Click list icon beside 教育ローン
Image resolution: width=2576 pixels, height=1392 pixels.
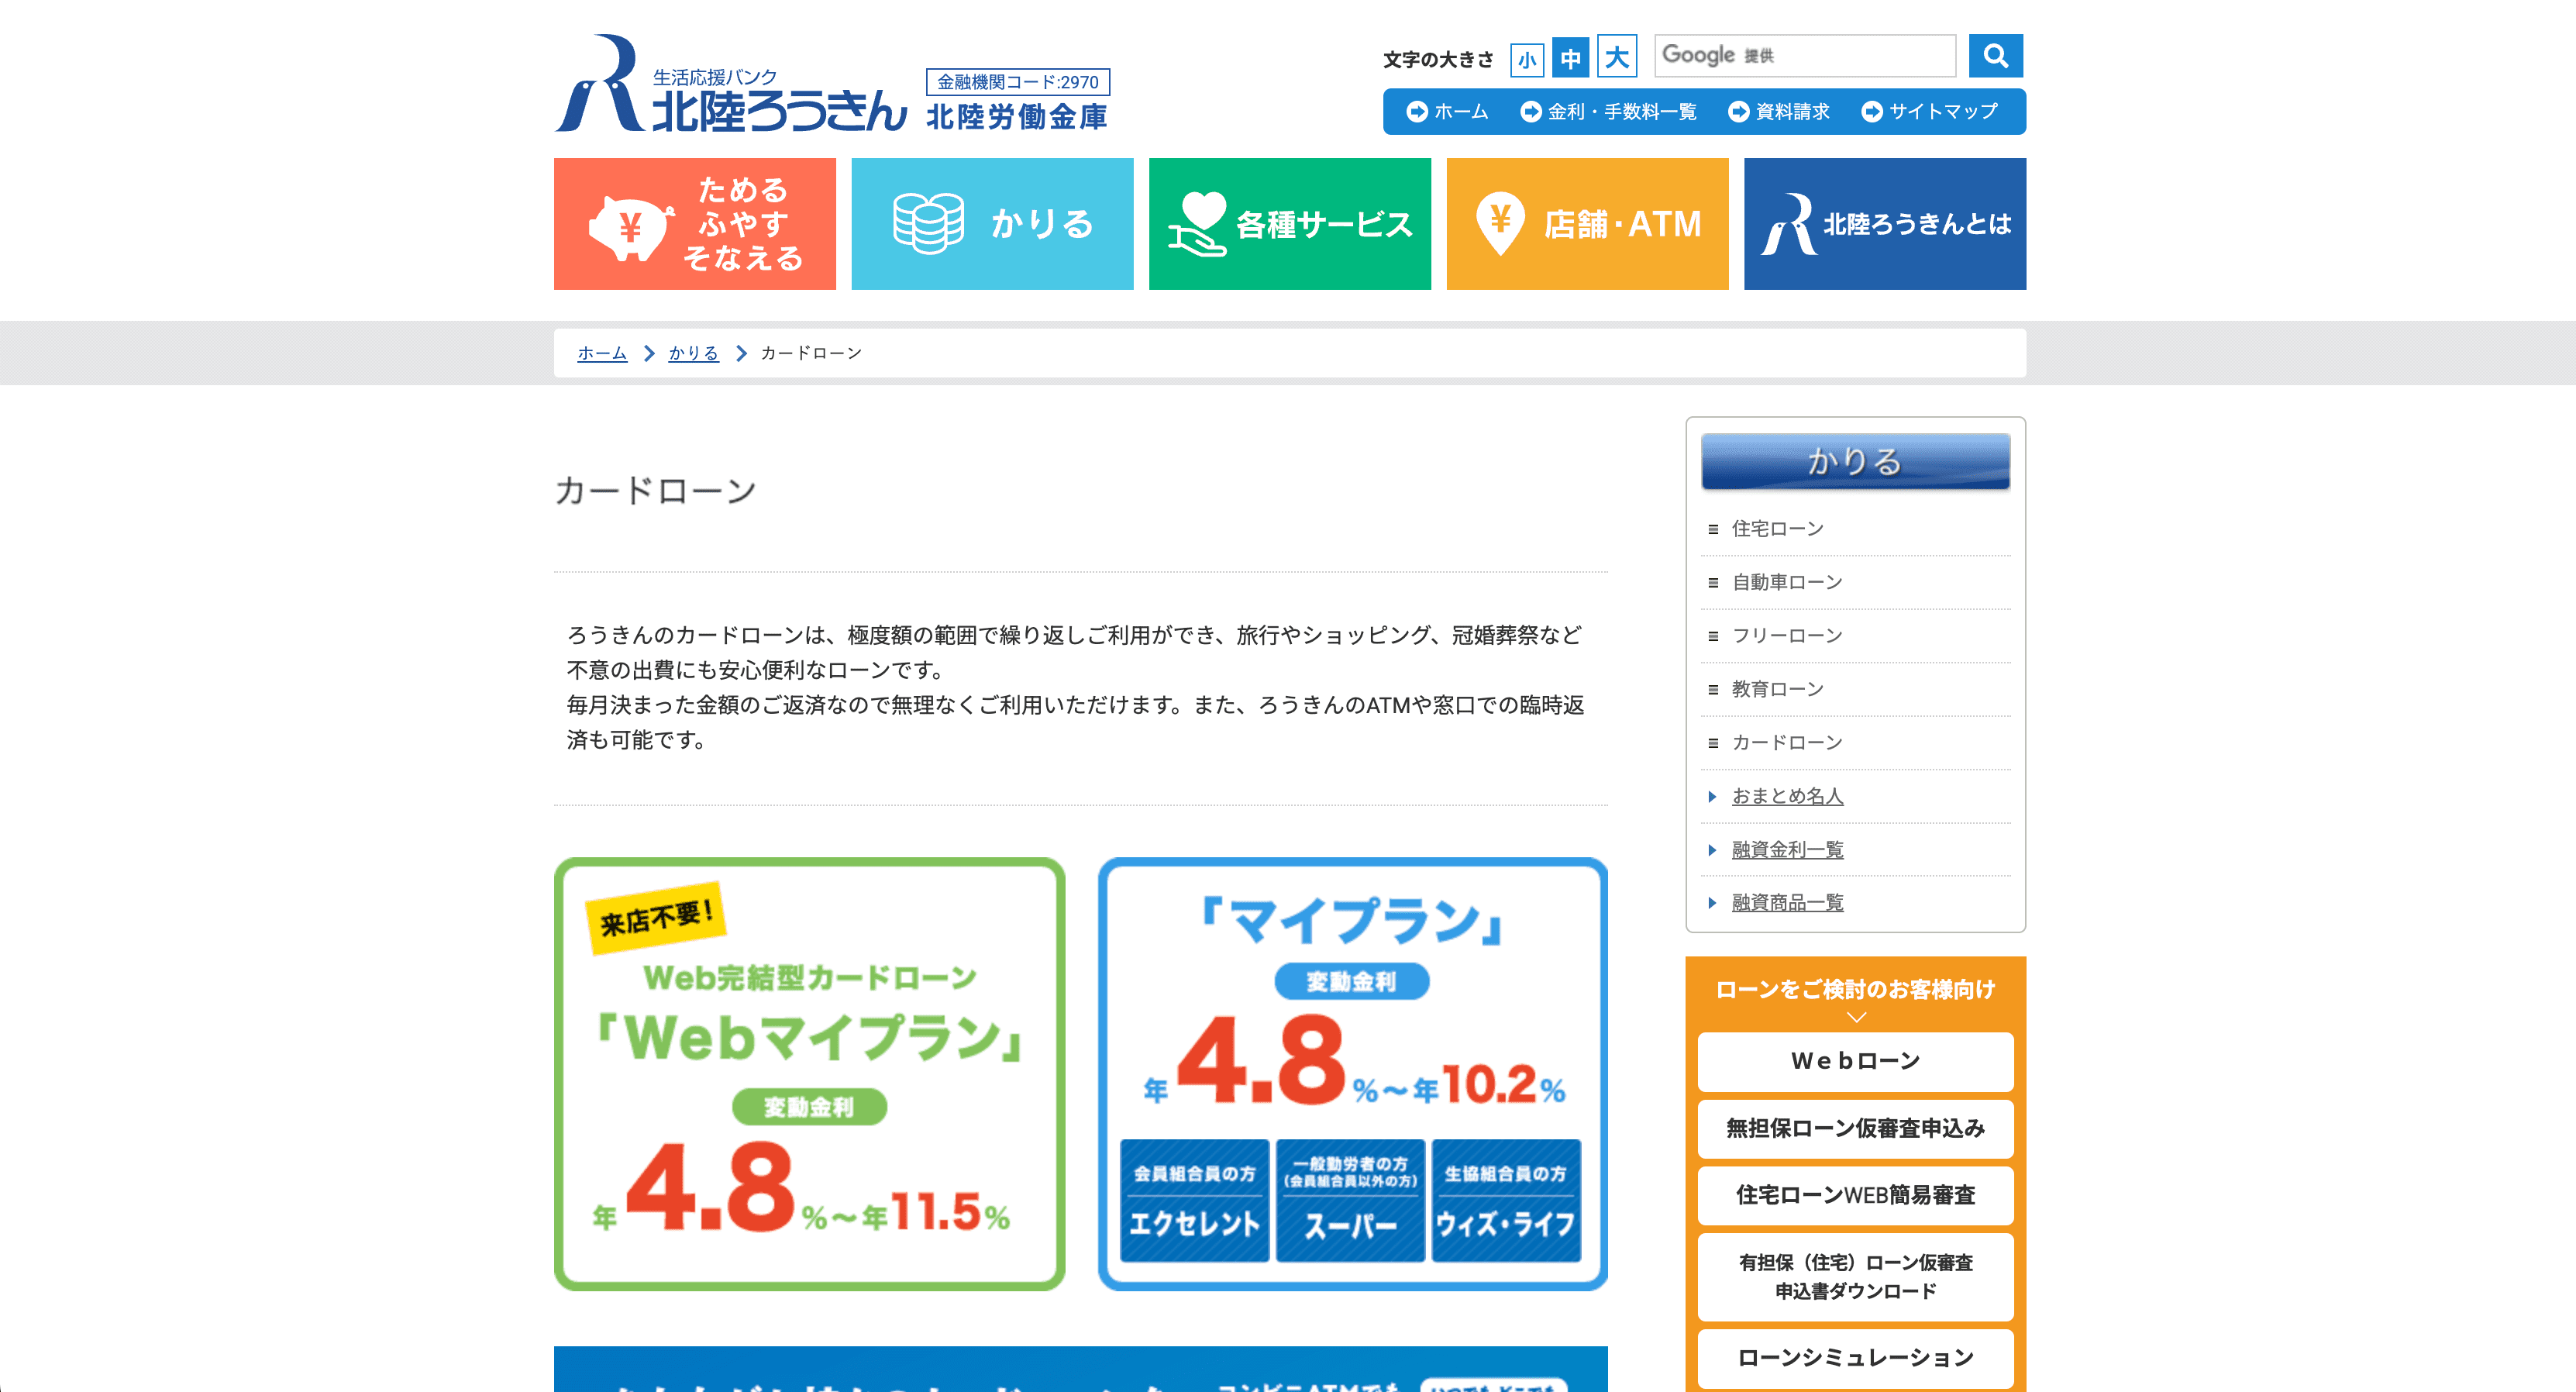point(1713,690)
